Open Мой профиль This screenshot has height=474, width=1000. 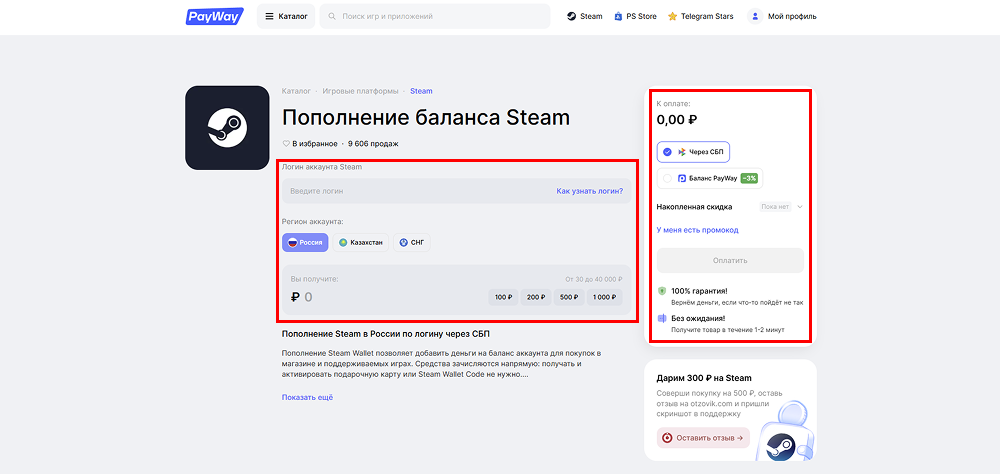coord(783,16)
